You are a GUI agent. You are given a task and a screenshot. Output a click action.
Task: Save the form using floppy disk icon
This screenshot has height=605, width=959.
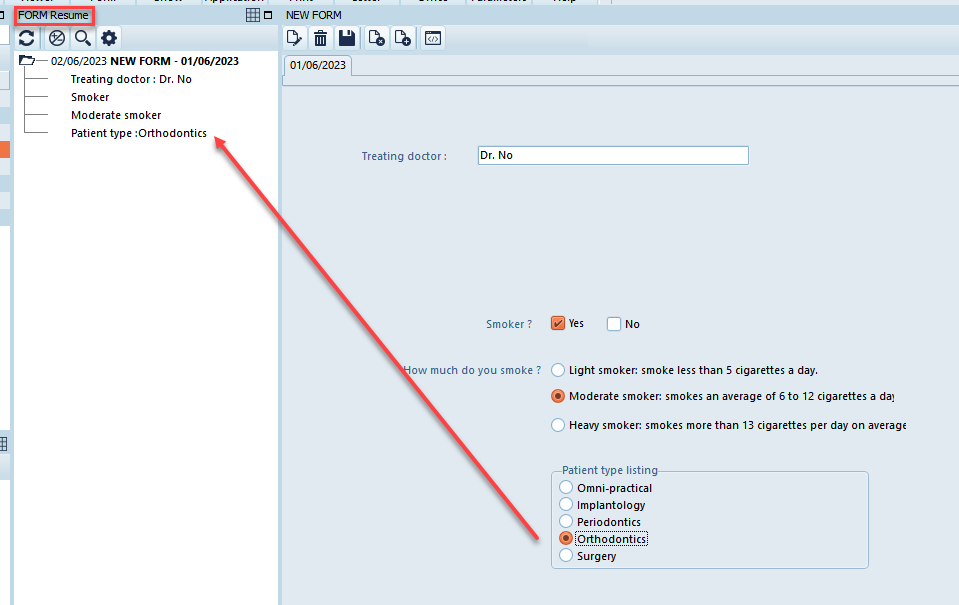coord(347,38)
